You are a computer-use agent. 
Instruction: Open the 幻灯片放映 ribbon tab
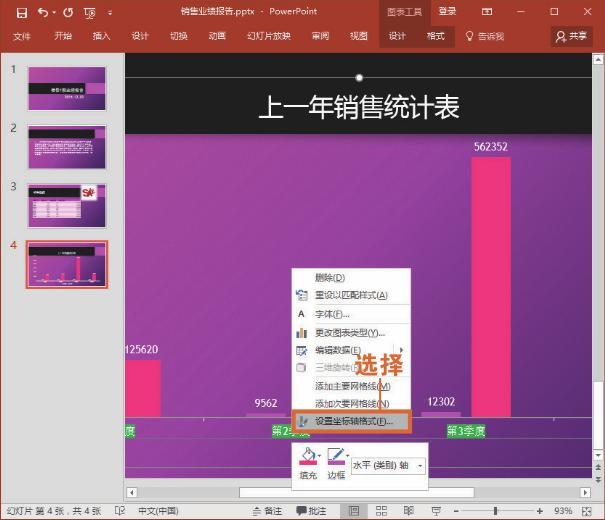click(x=269, y=36)
